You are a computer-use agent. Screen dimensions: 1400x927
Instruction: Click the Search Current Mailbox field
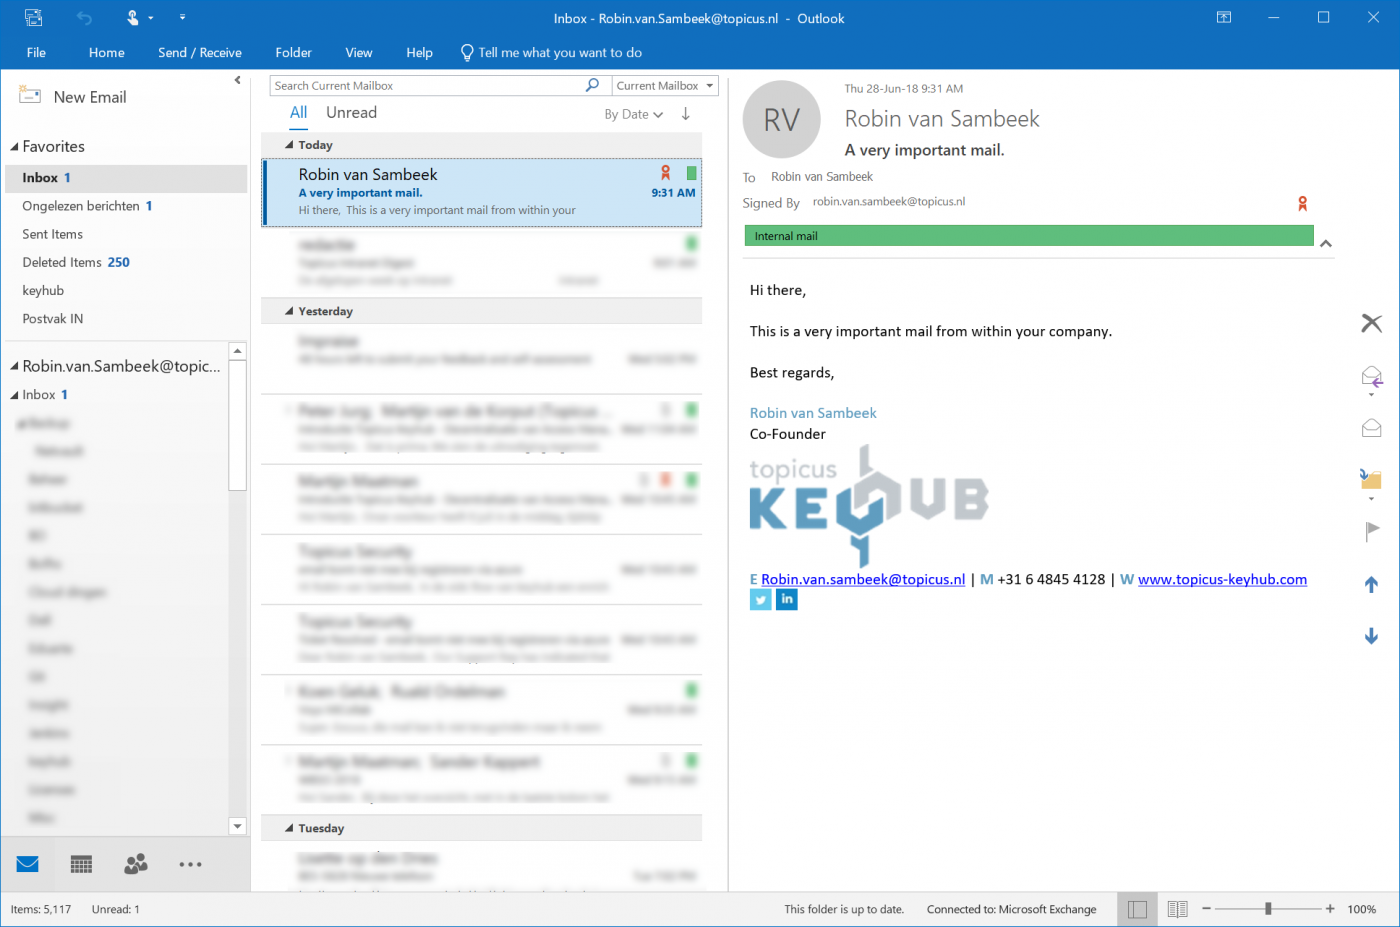pos(428,86)
